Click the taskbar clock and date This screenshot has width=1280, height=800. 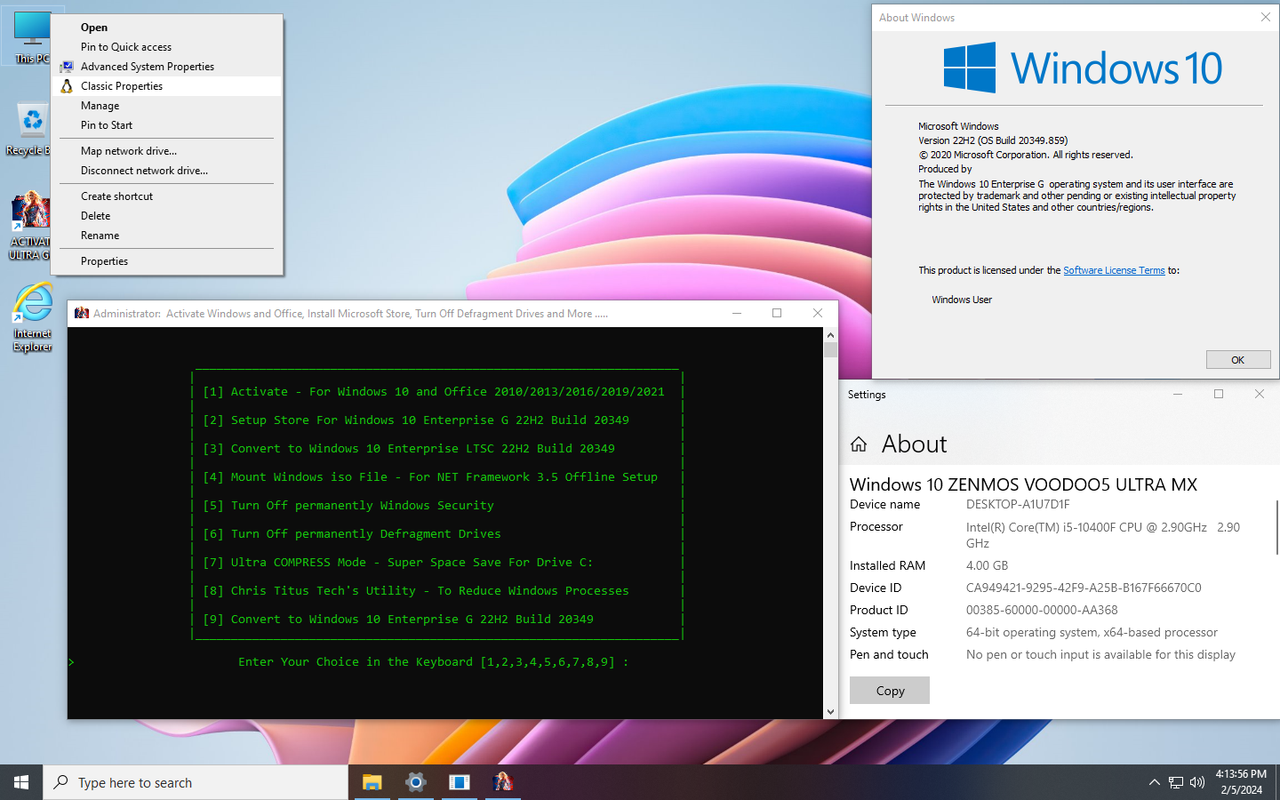click(x=1239, y=782)
